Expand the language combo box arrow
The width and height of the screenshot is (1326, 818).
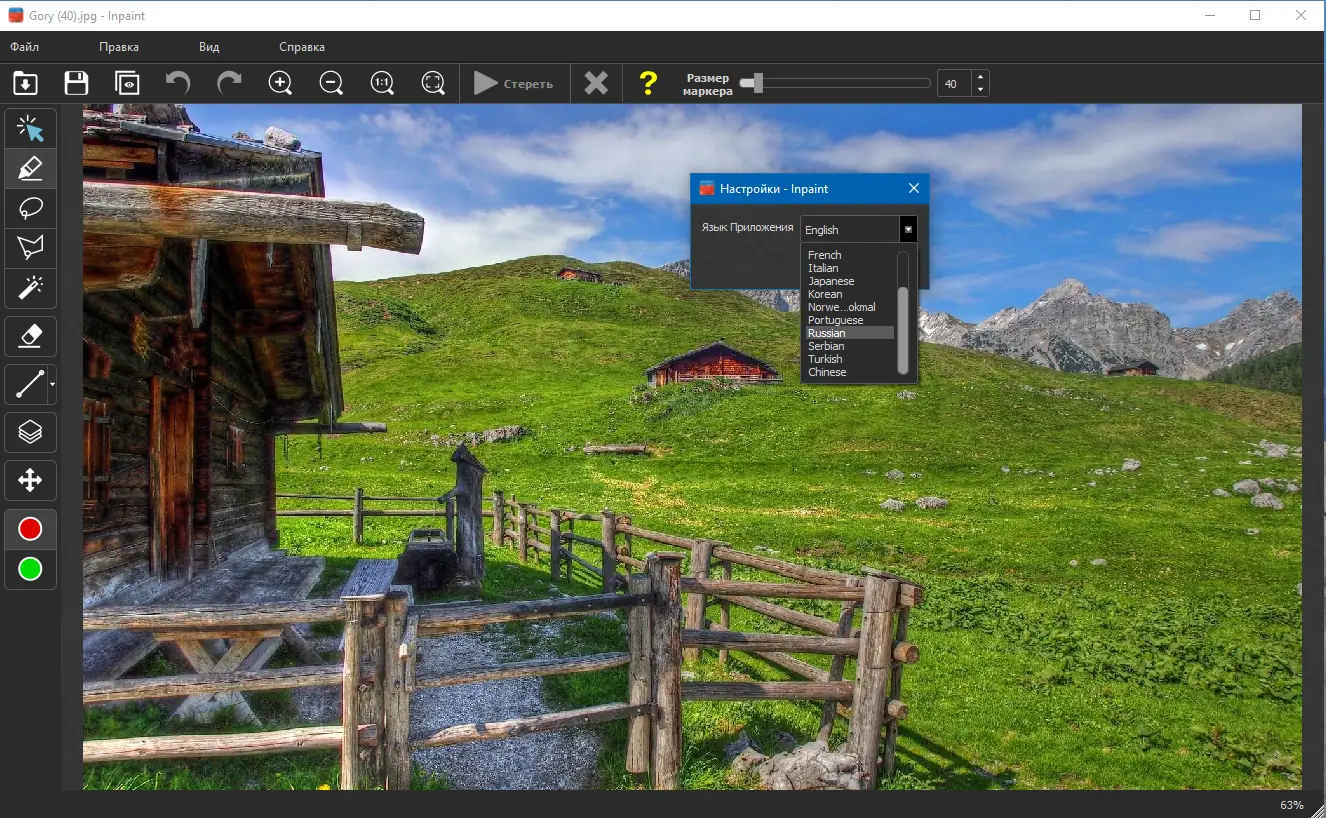tap(908, 230)
